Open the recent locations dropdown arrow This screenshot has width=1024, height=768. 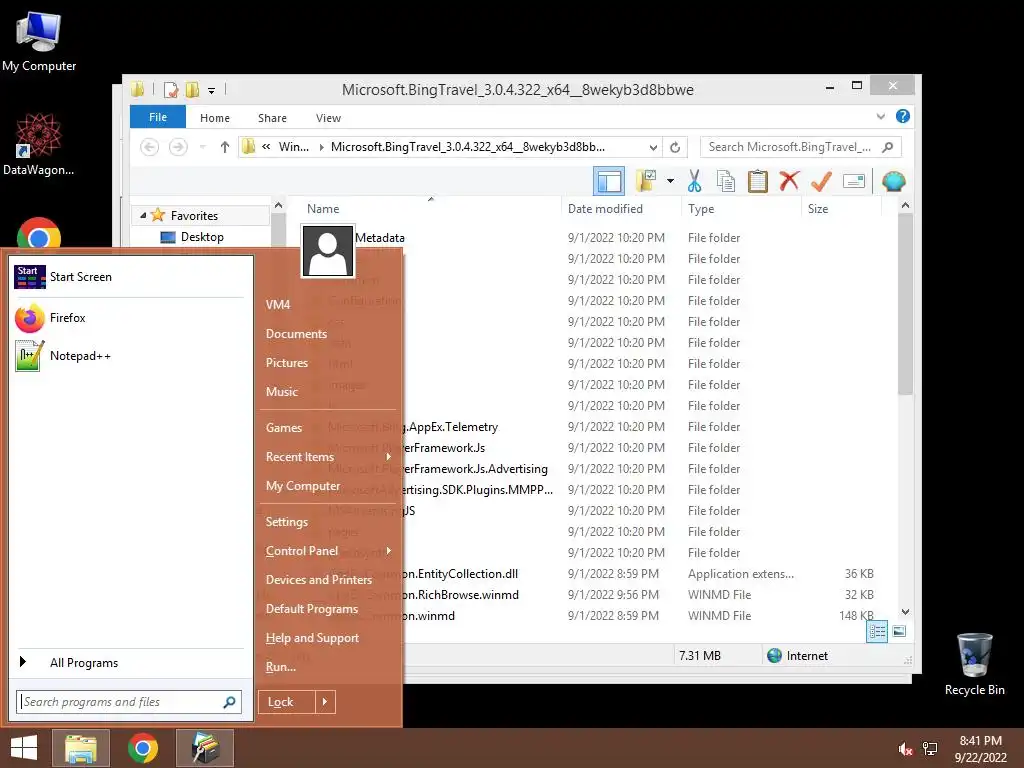[x=202, y=147]
